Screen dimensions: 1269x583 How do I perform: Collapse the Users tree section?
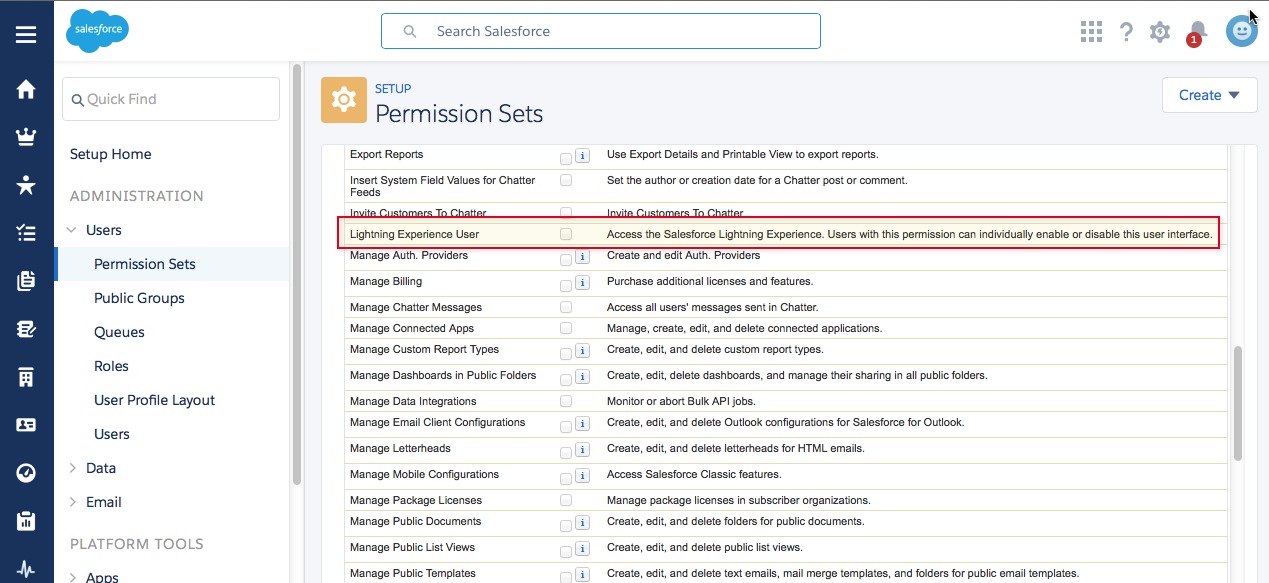coord(72,230)
